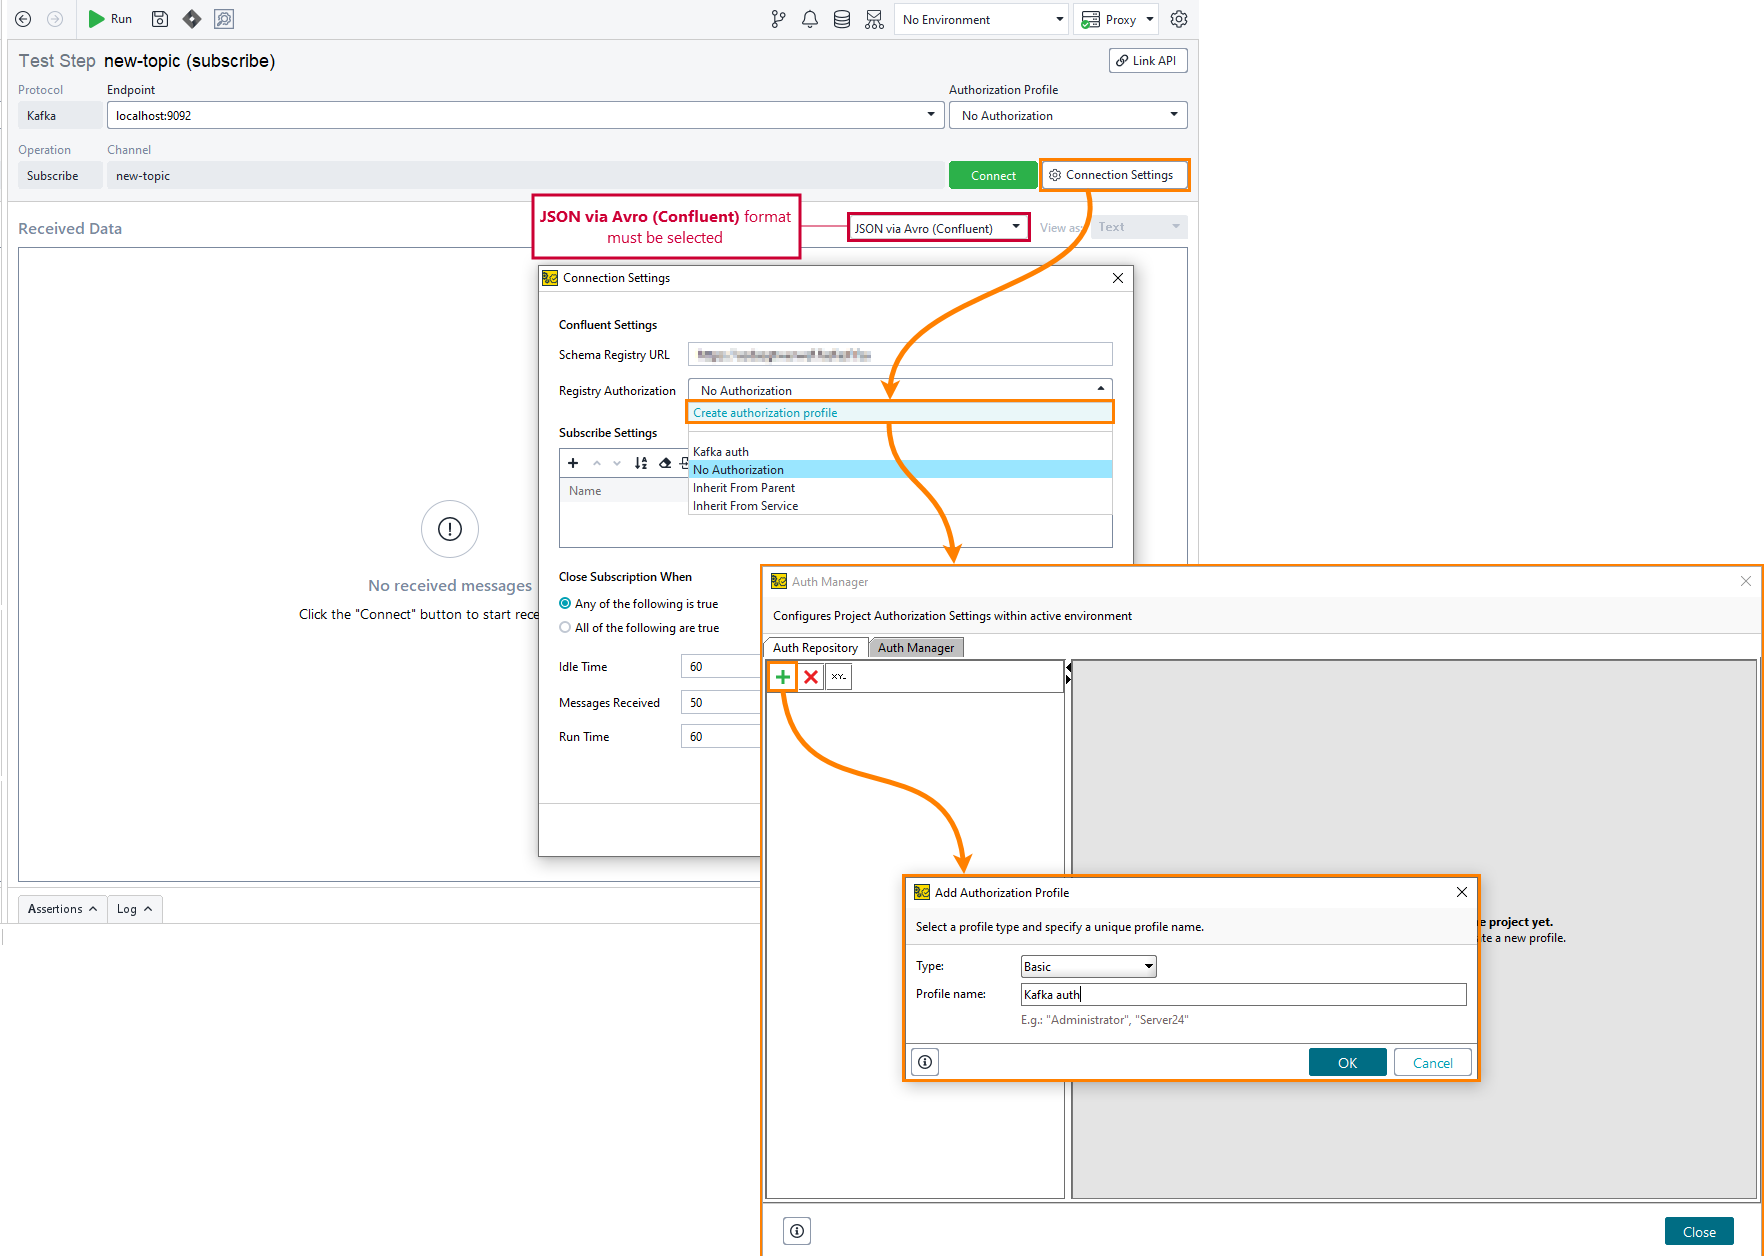Image resolution: width=1764 pixels, height=1256 pixels.
Task: Sort subscribe settings alphabetically
Action: pyautogui.click(x=641, y=462)
